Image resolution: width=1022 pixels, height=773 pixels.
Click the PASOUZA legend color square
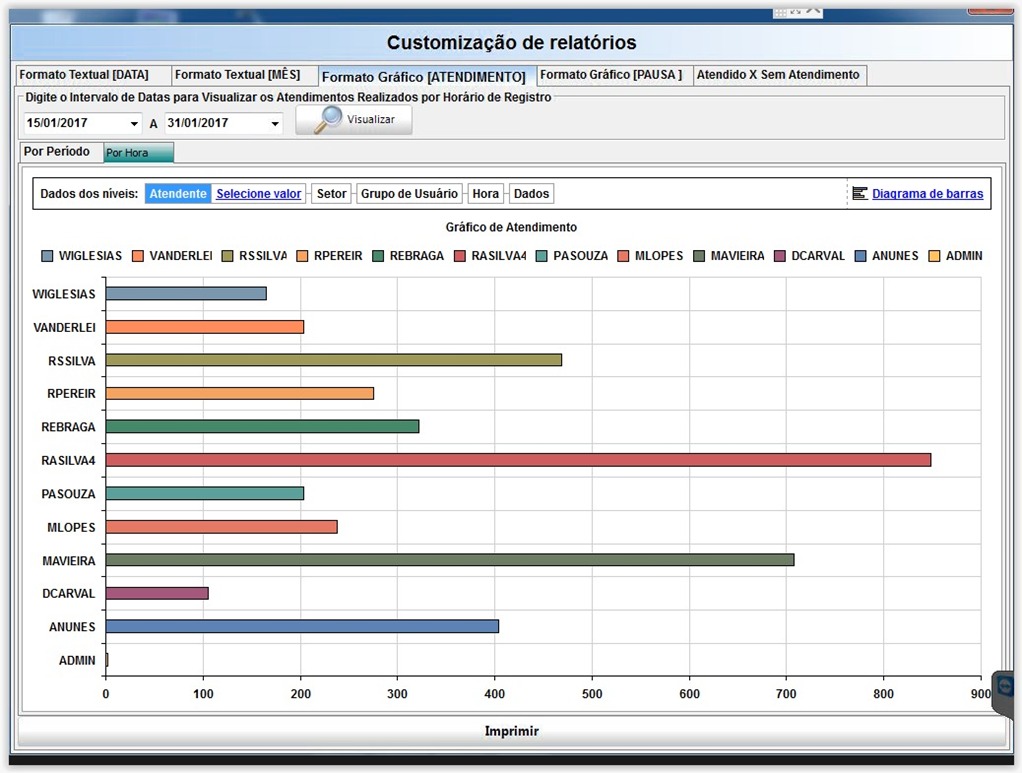tap(542, 256)
